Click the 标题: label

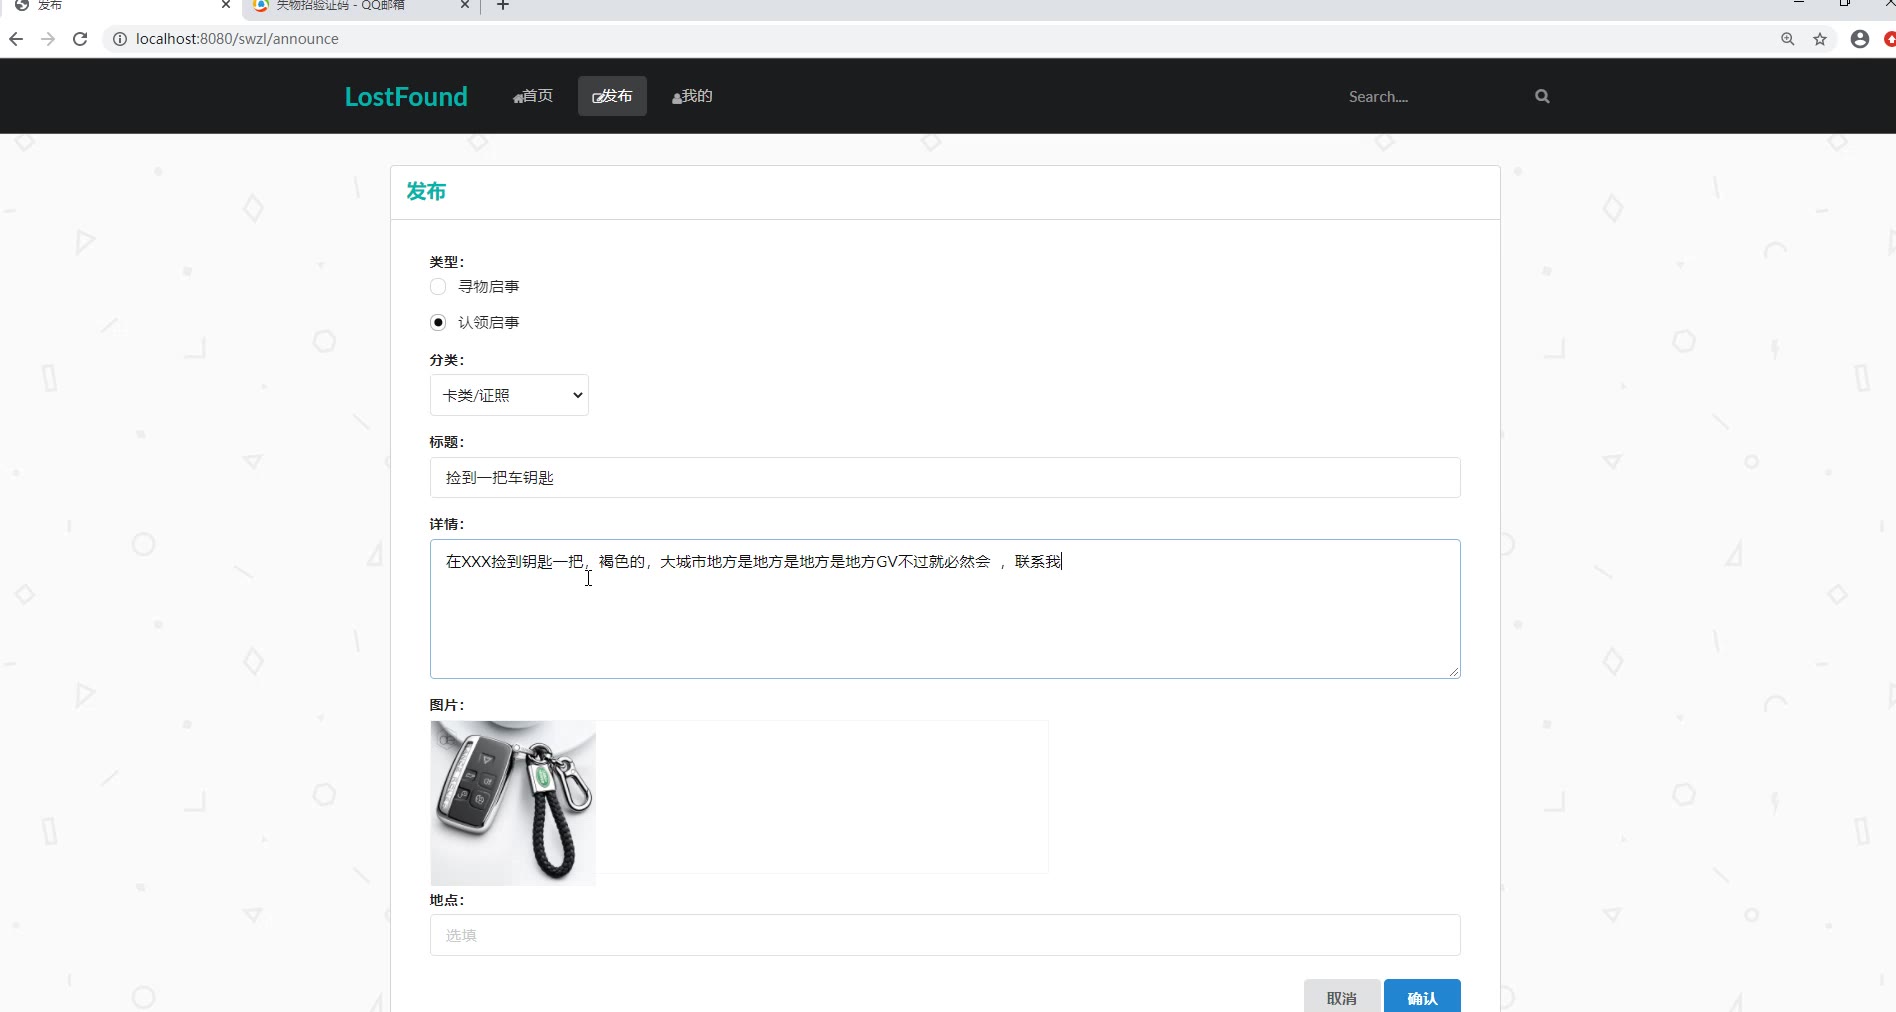tap(447, 442)
